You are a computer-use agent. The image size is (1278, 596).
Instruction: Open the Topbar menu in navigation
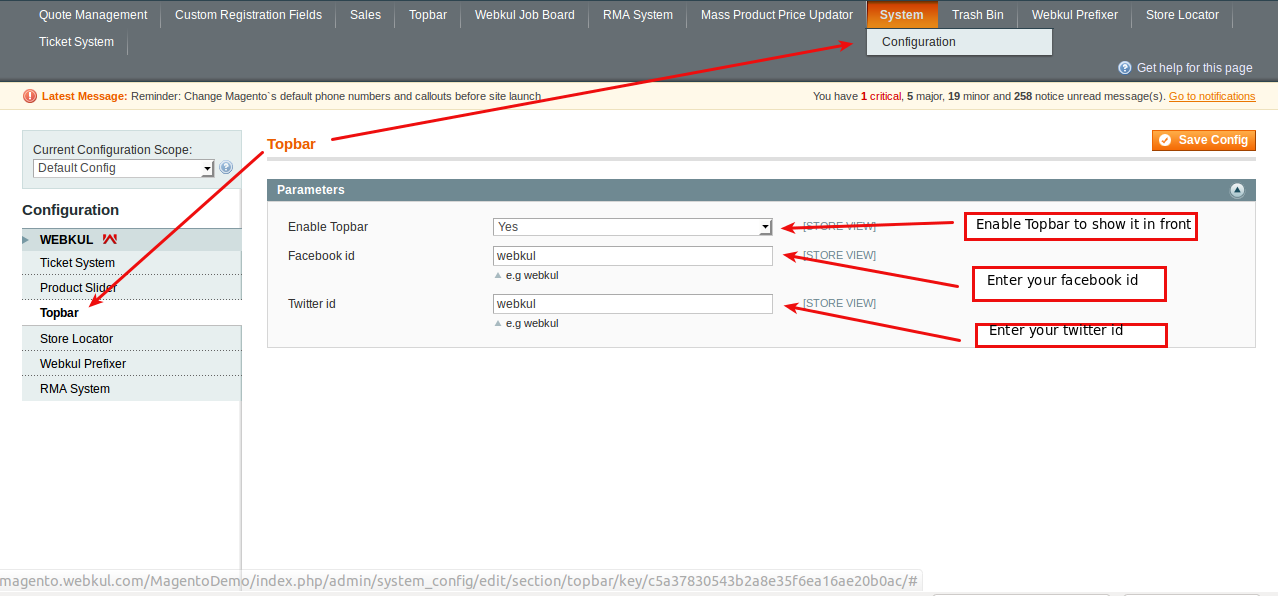(428, 15)
